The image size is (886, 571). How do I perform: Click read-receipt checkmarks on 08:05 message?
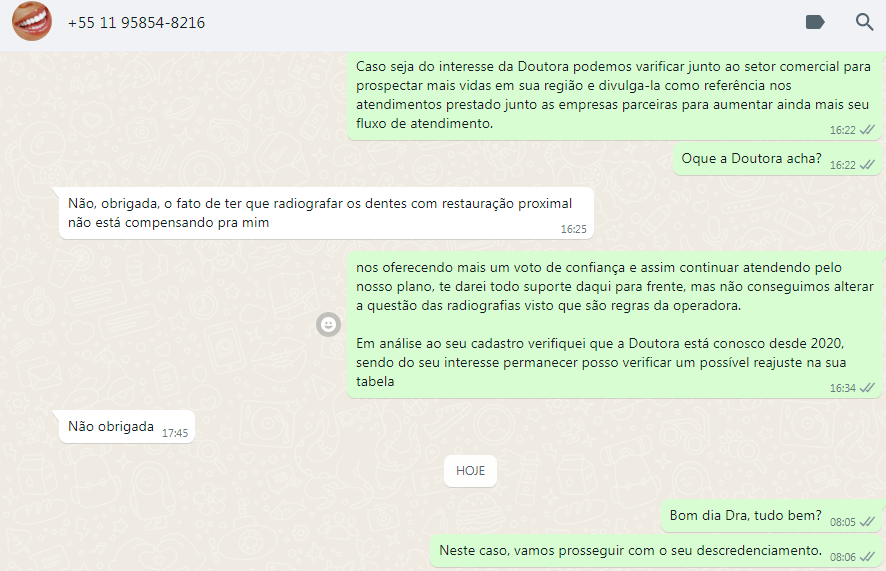point(867,522)
